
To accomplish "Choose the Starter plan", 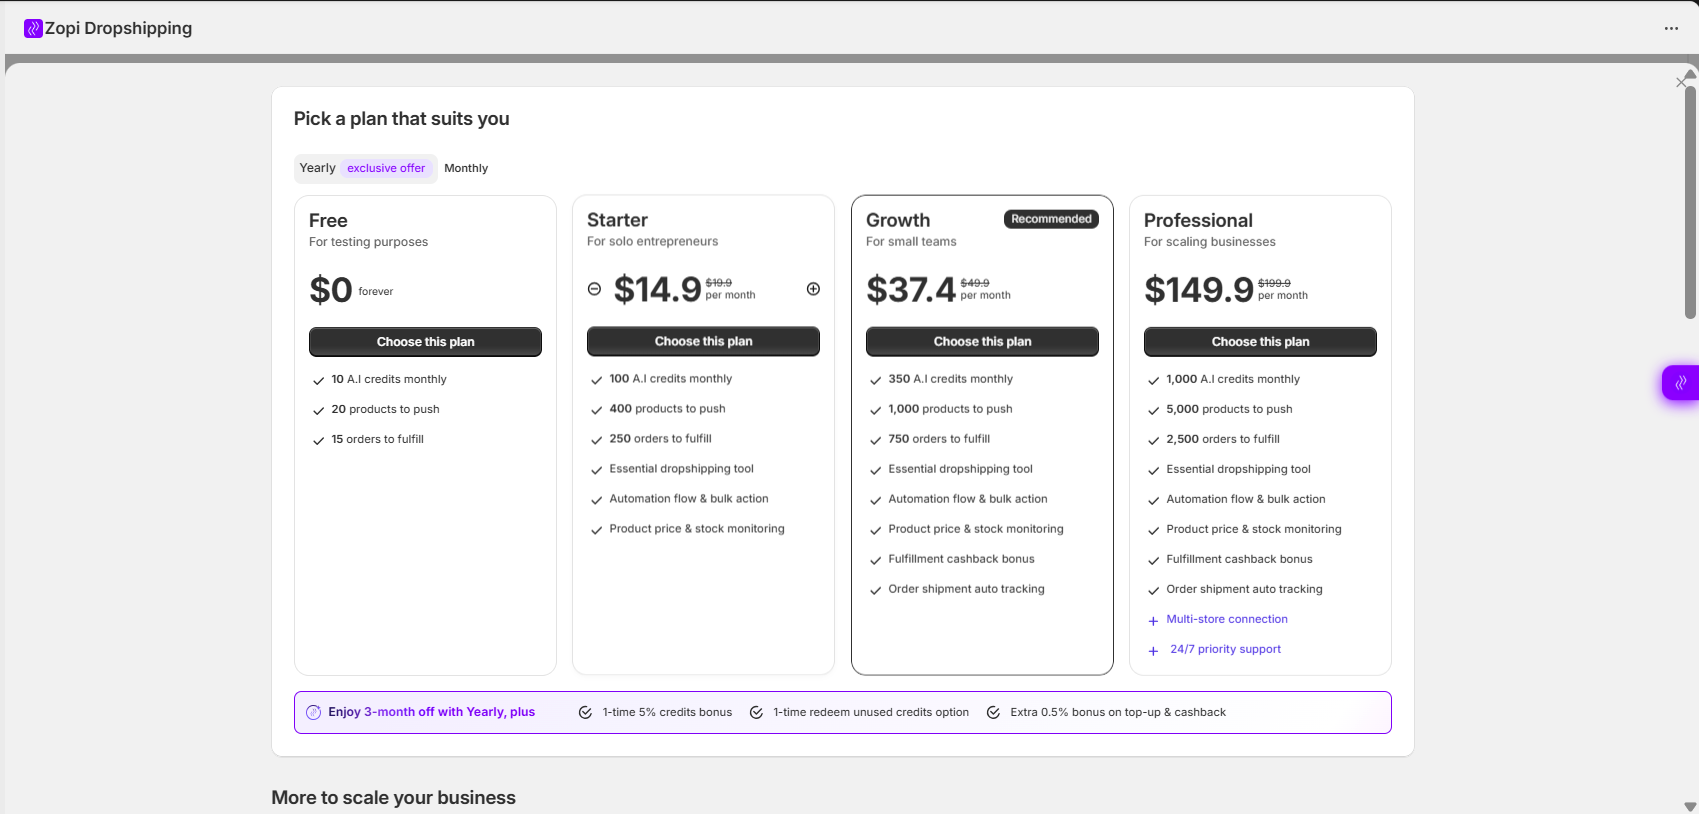I will [x=703, y=342].
